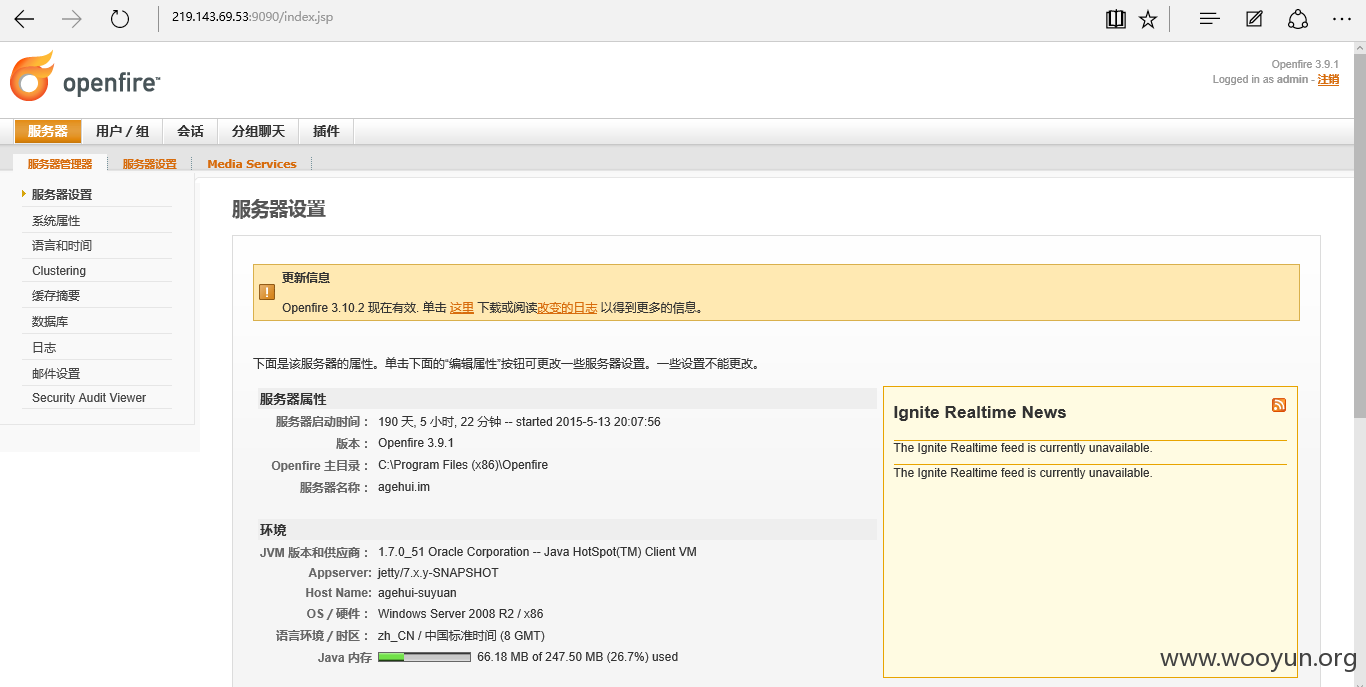Click the Host Name value agehui-suyuan
Image resolution: width=1366 pixels, height=687 pixels.
(417, 593)
